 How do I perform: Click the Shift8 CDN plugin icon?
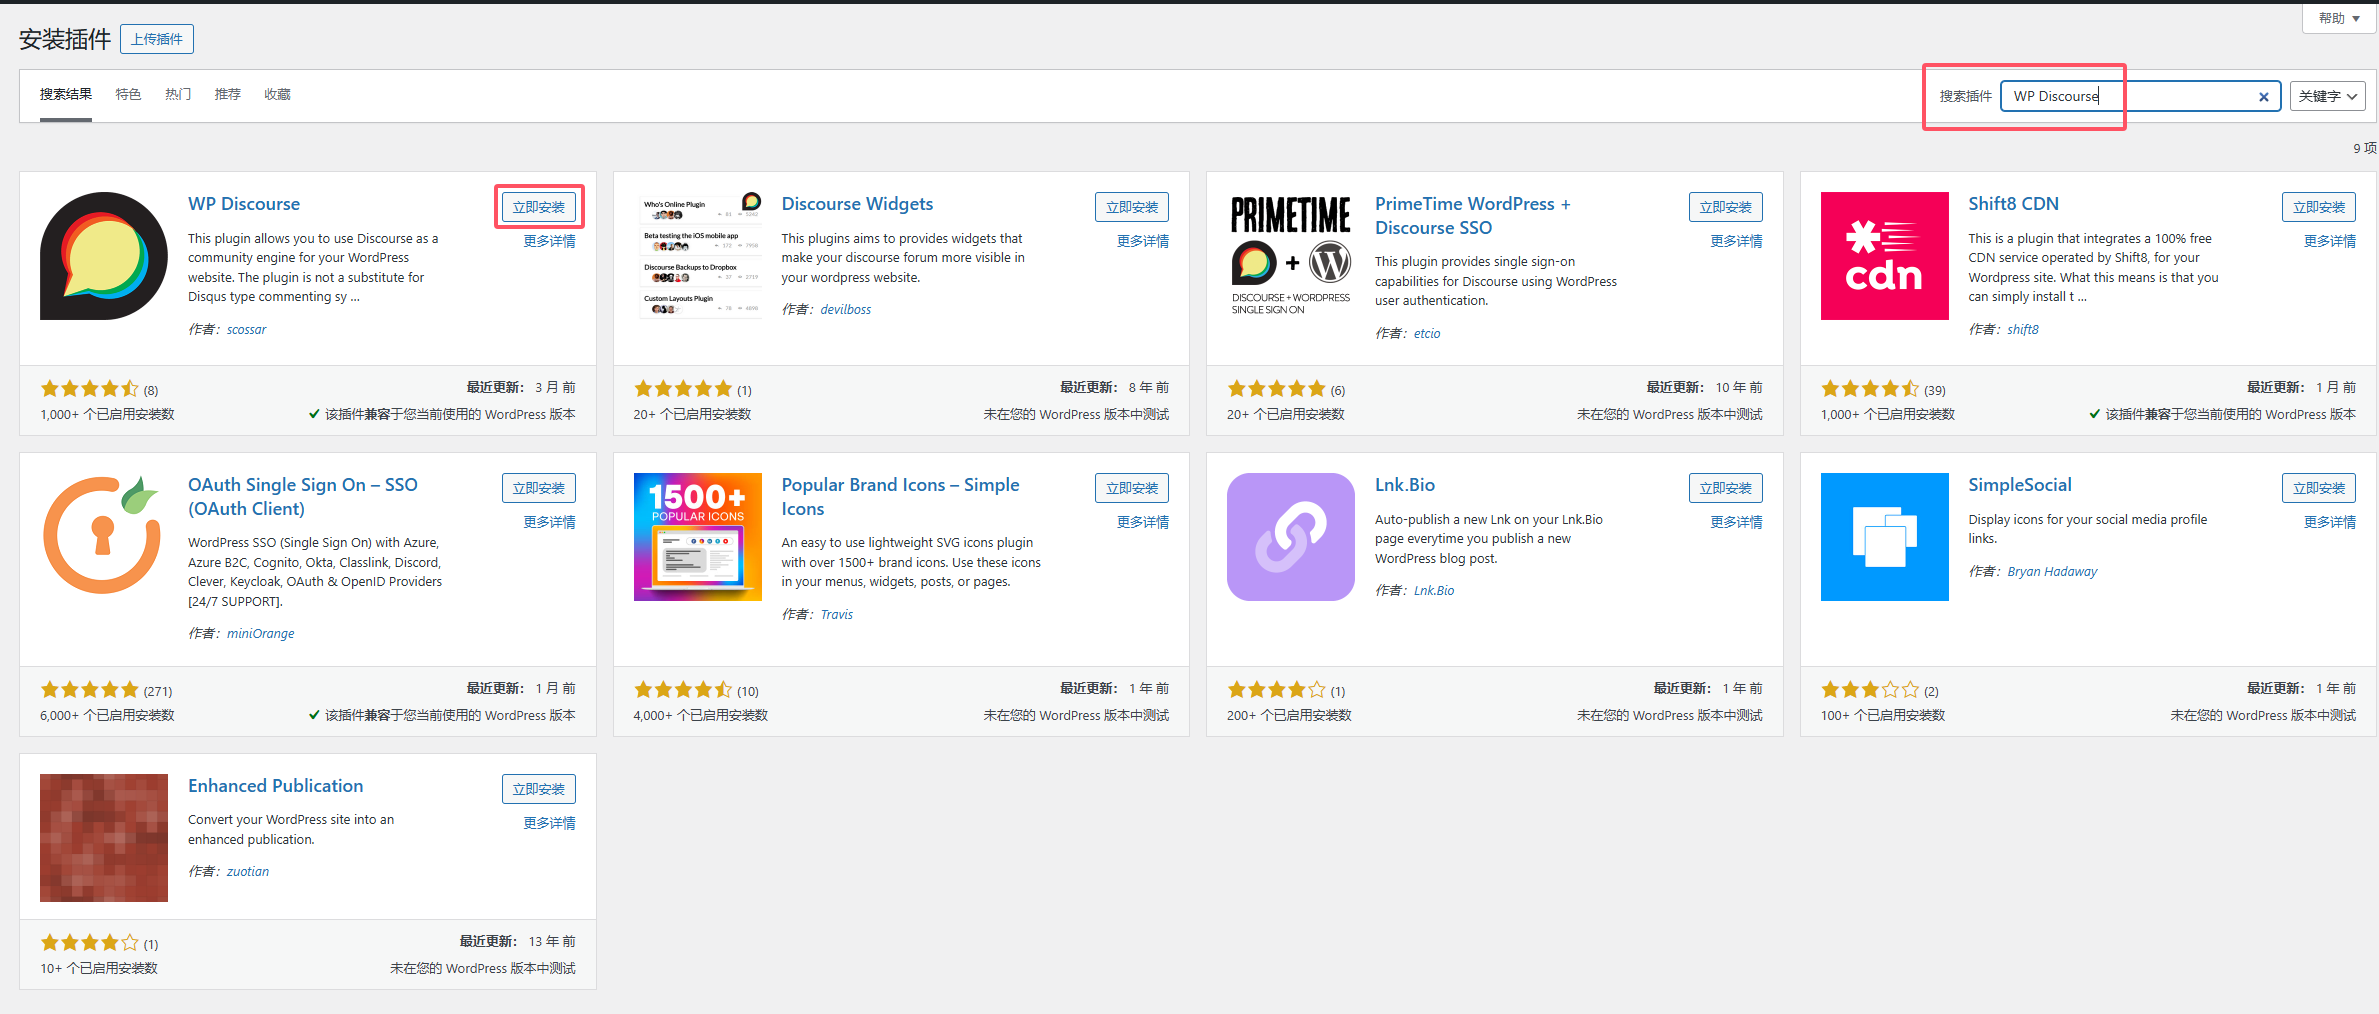coord(1885,256)
